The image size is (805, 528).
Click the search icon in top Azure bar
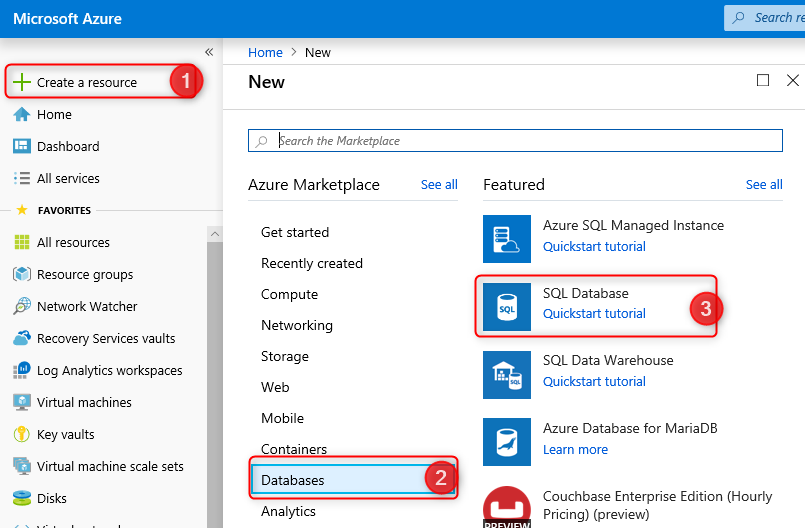[x=738, y=18]
